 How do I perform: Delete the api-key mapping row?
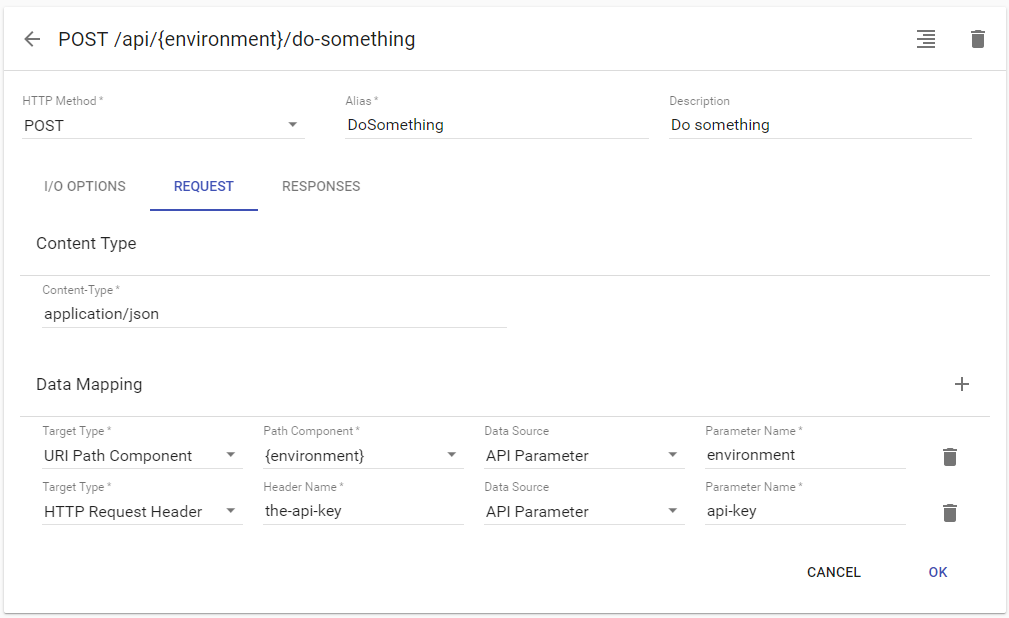[949, 512]
